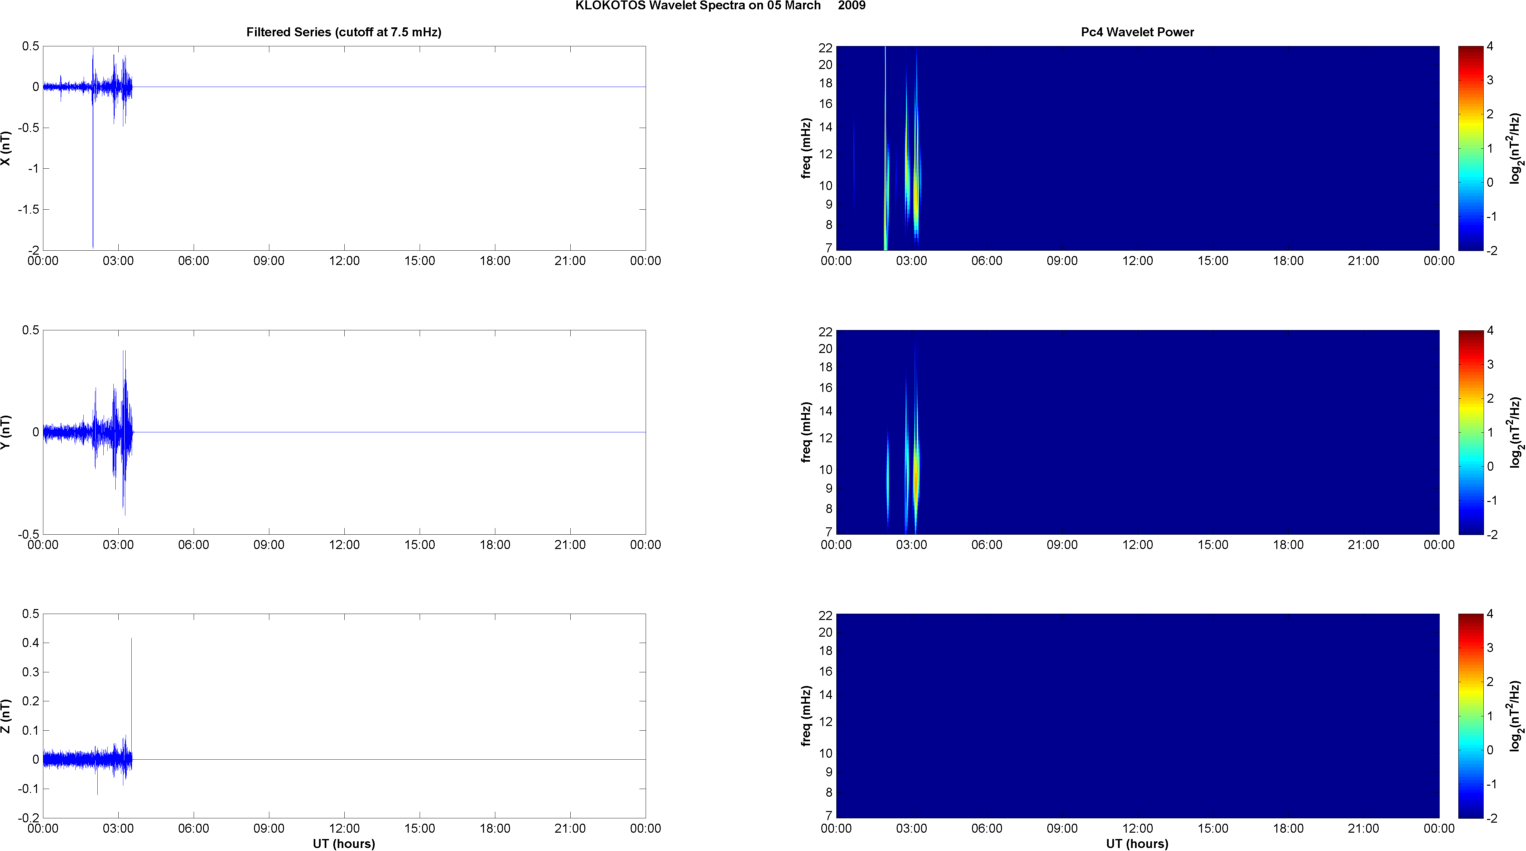Click the top spectrogram's colorbar

(1470, 148)
